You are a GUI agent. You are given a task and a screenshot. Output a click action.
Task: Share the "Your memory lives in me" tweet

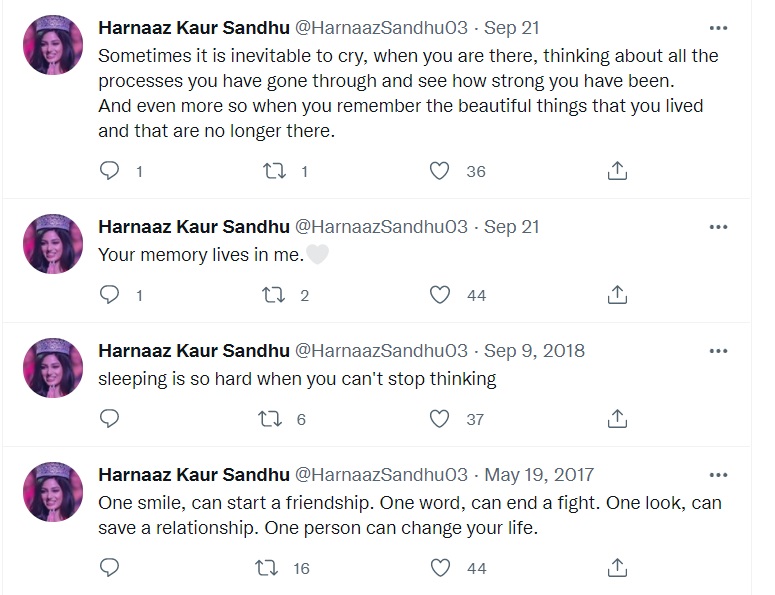point(618,294)
